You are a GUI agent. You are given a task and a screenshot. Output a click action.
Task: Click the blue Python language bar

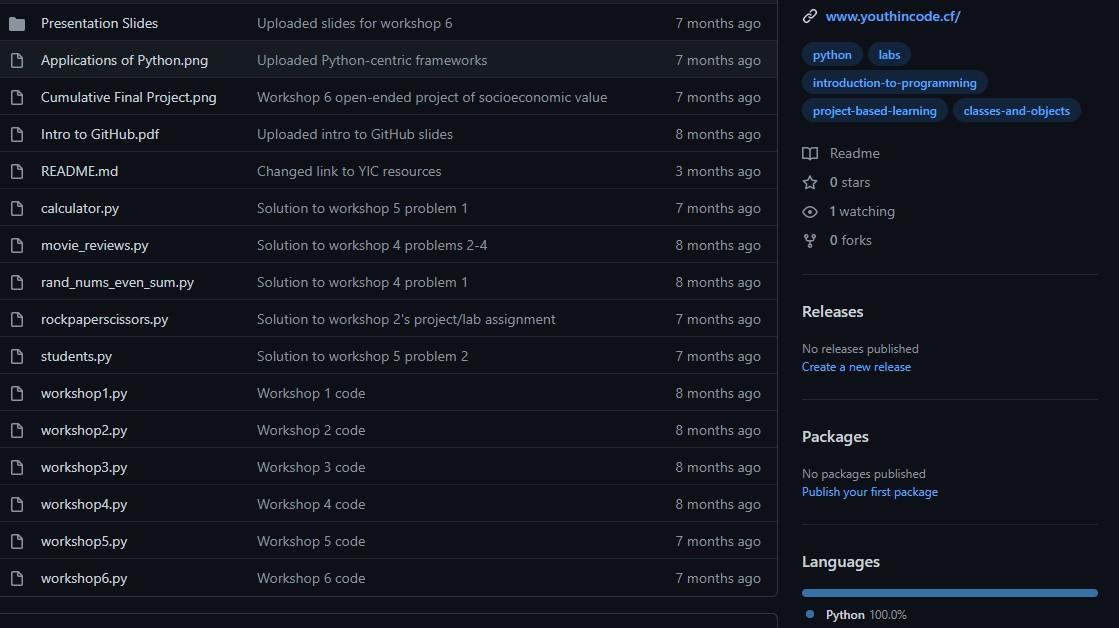949,593
